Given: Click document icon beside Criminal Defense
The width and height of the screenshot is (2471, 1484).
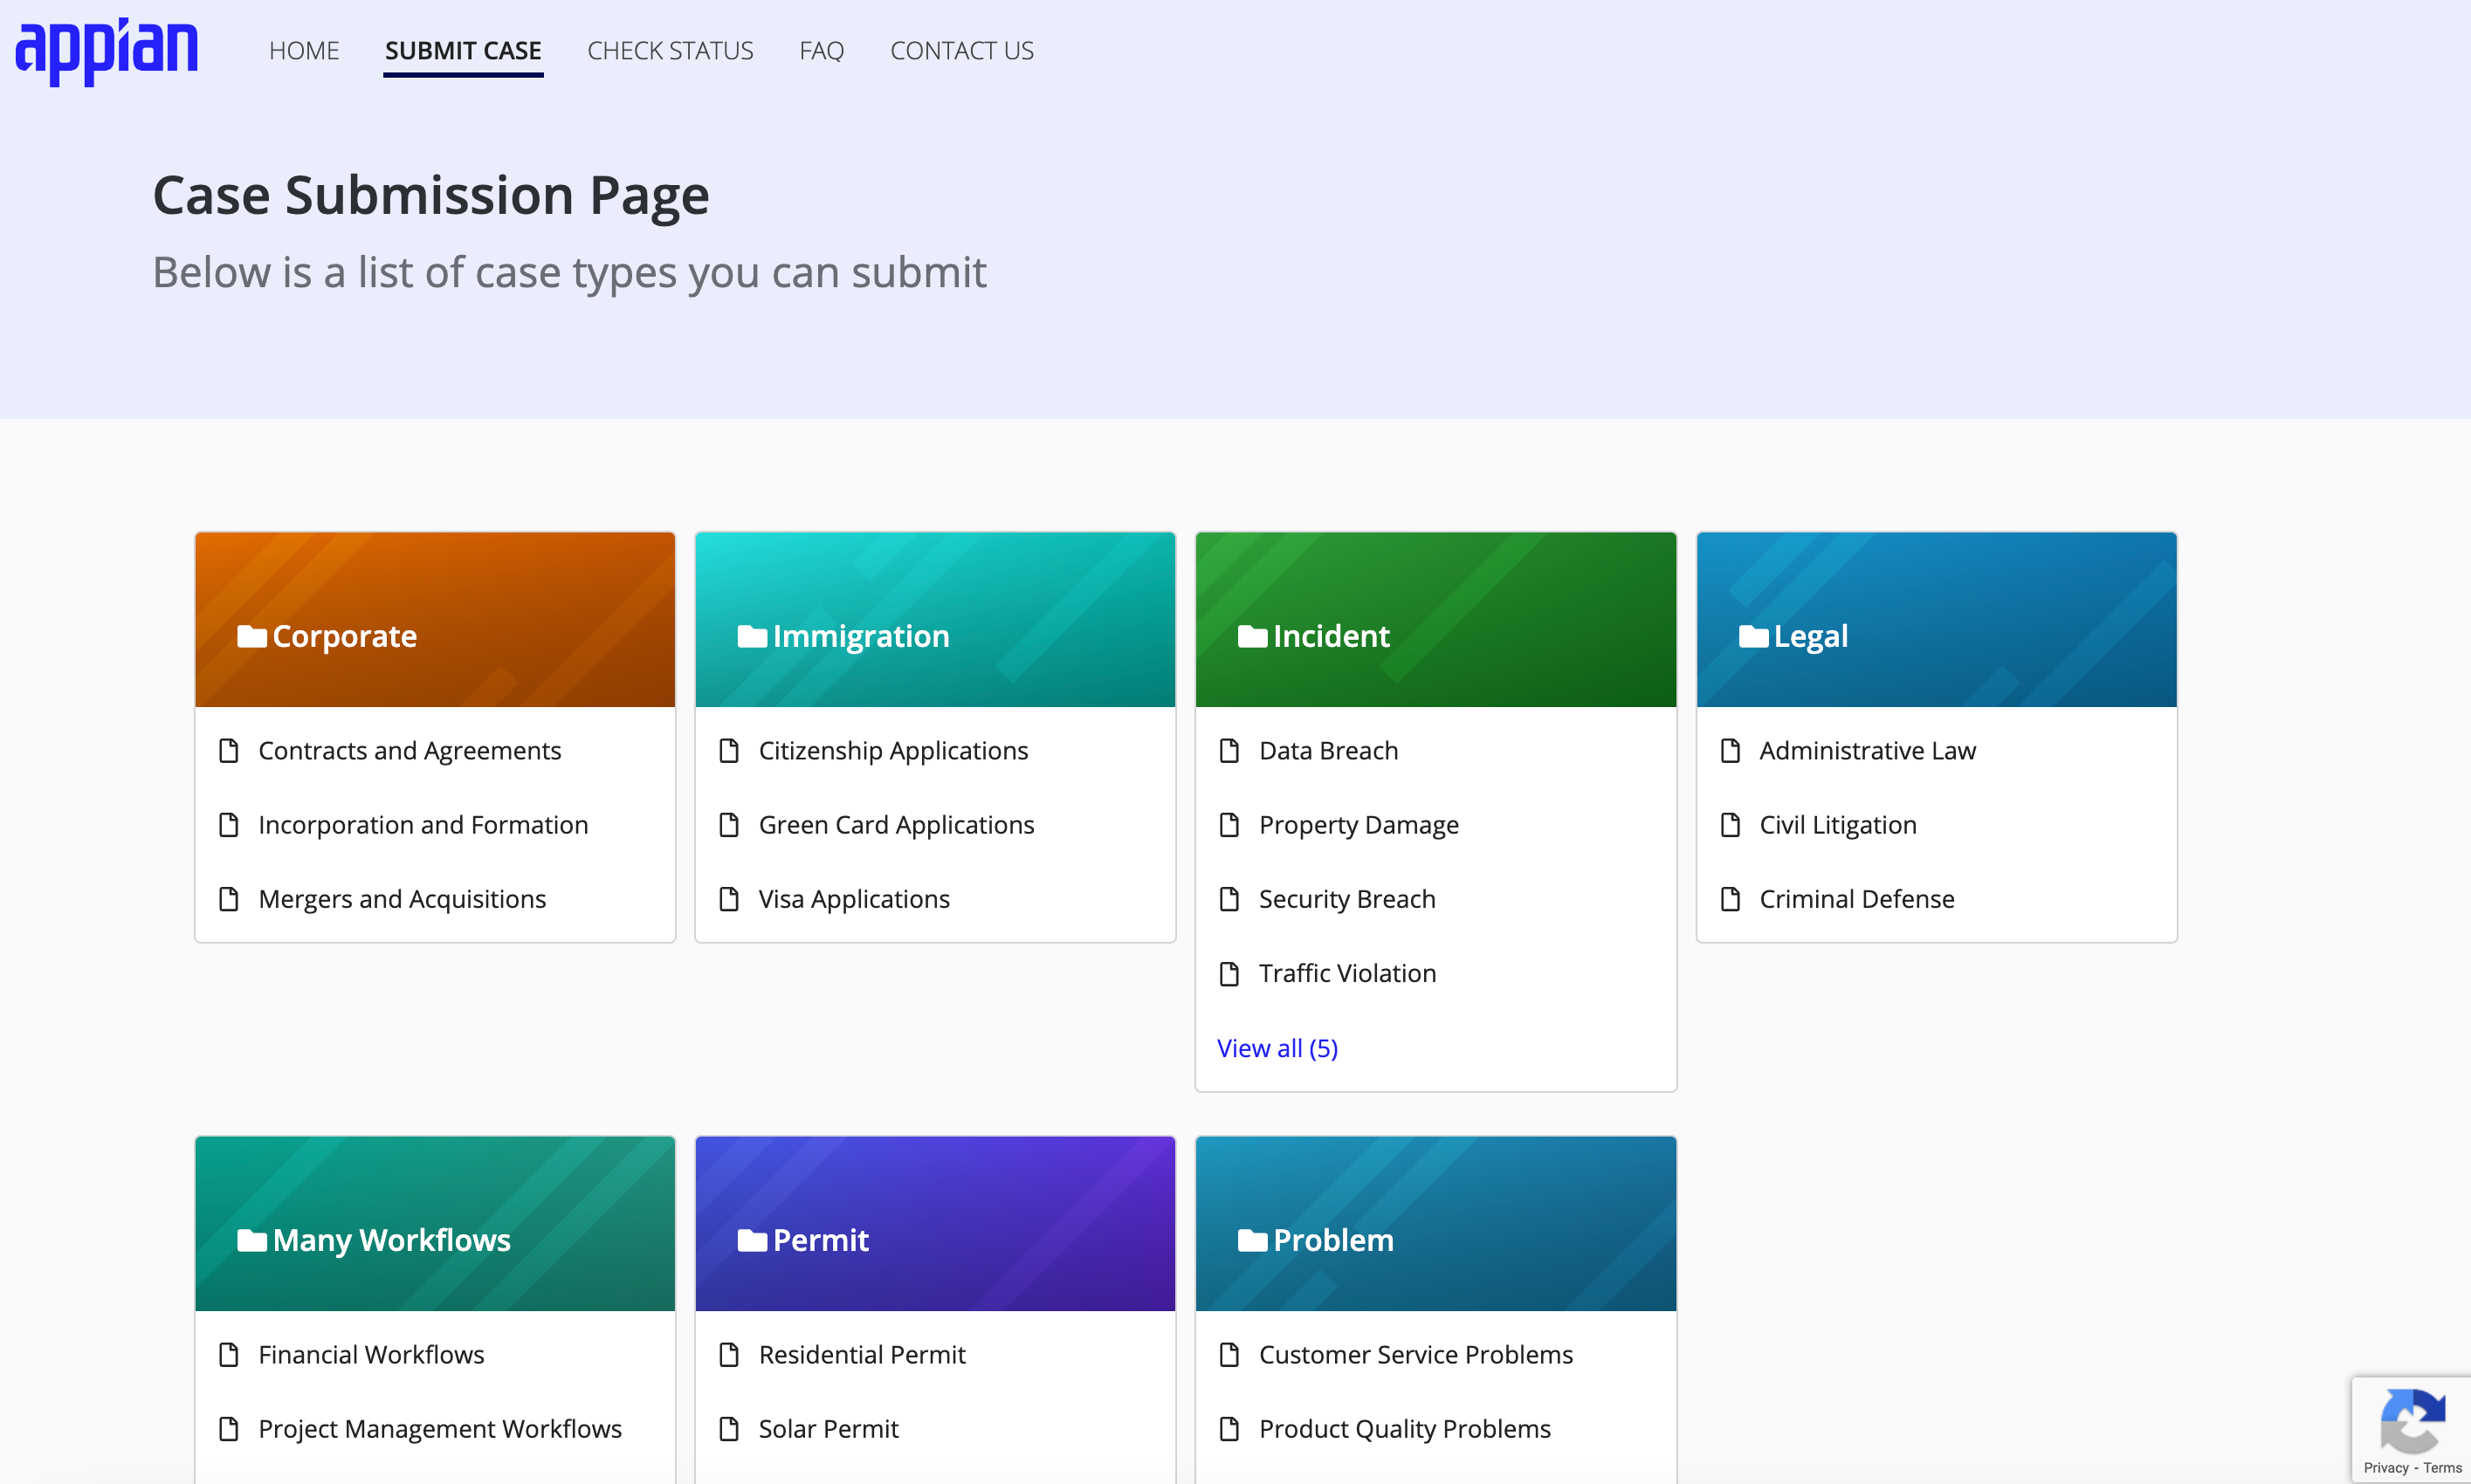Looking at the screenshot, I should click(1730, 898).
